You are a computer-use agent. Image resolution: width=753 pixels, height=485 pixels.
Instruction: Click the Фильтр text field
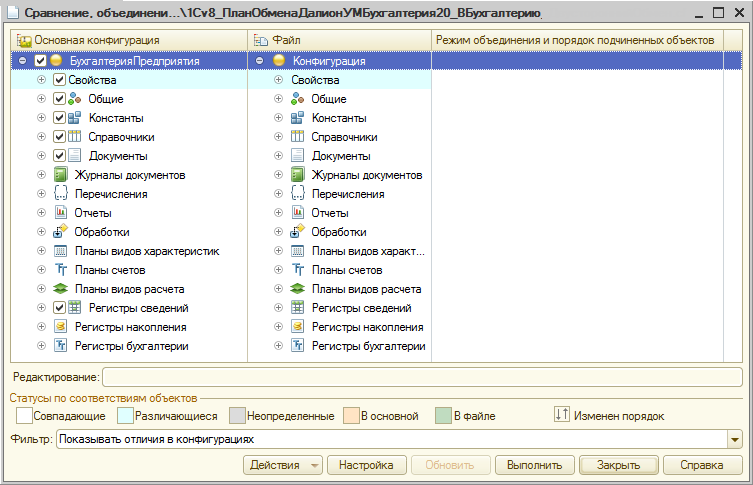click(x=392, y=439)
